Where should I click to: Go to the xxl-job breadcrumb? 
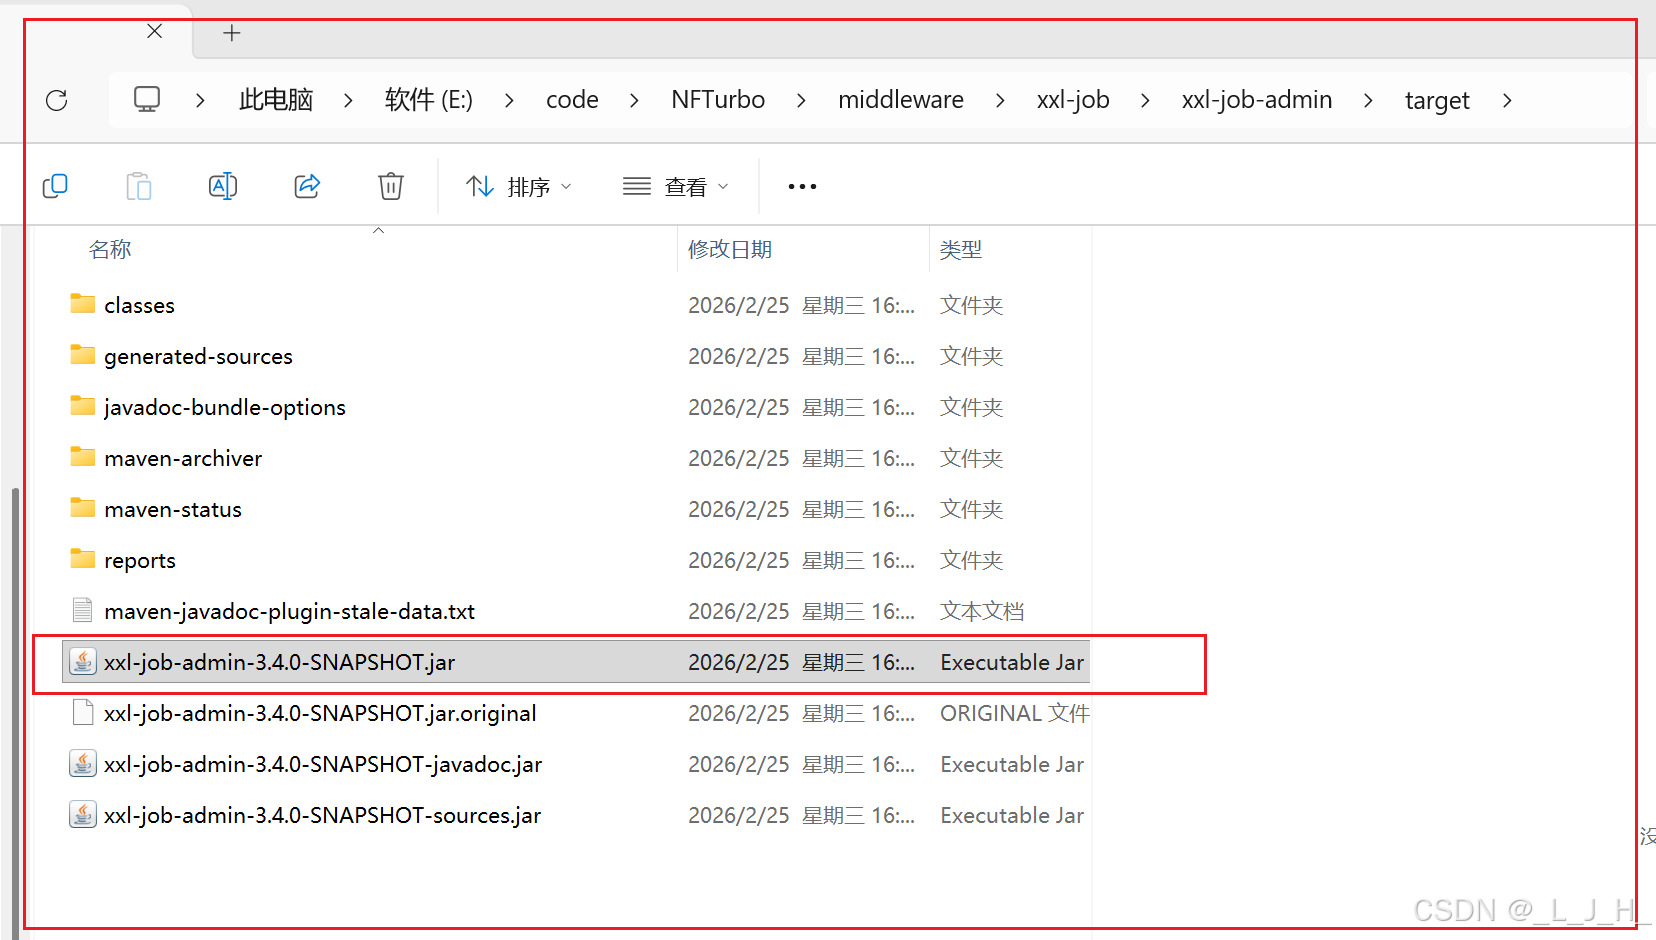point(1073,100)
